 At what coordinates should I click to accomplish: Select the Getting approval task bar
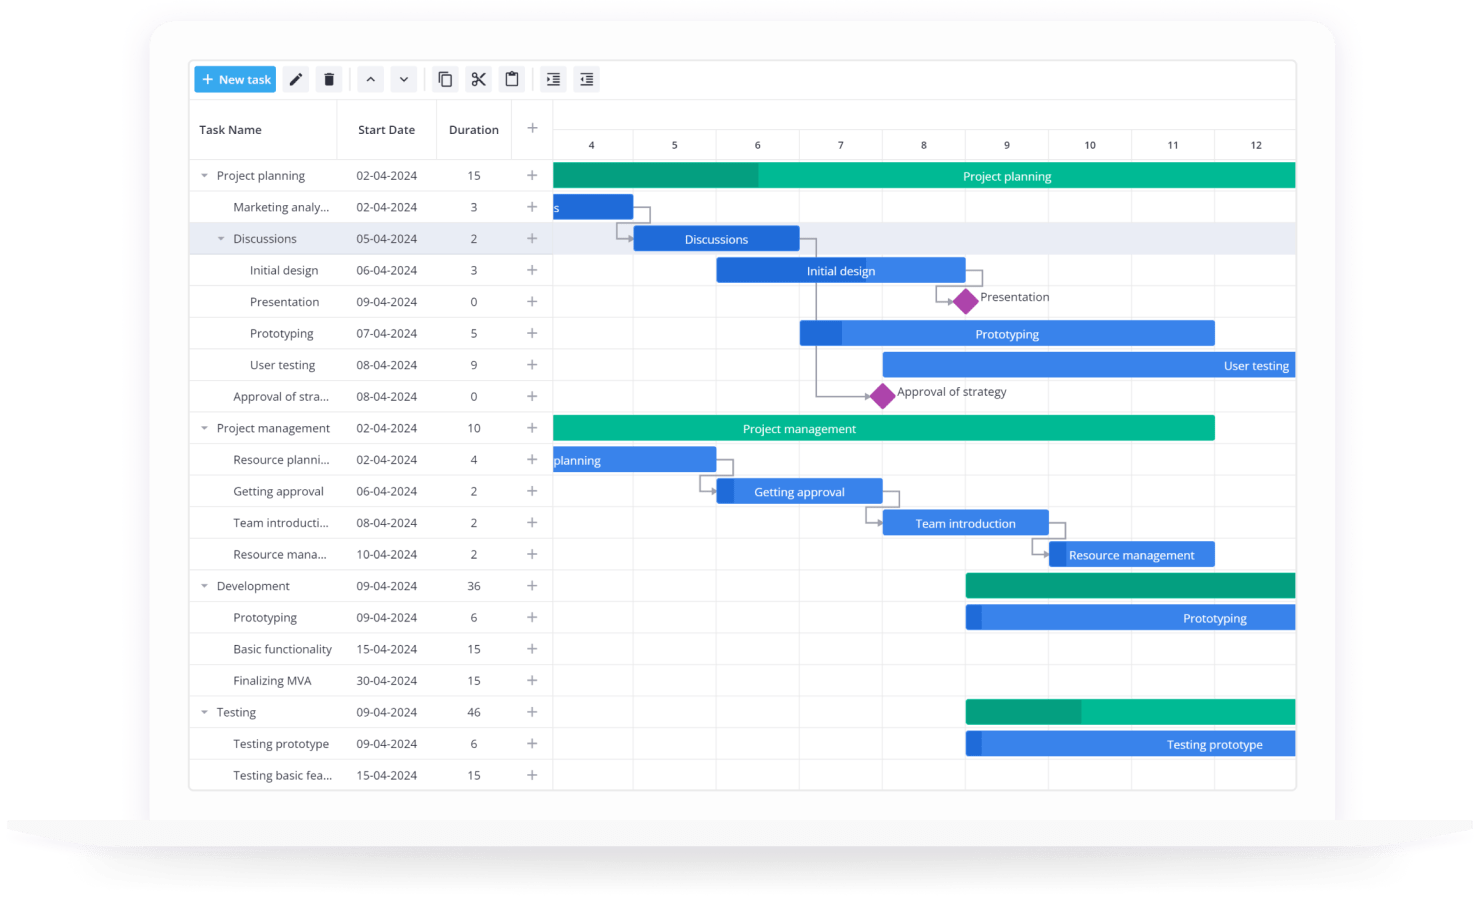point(799,491)
